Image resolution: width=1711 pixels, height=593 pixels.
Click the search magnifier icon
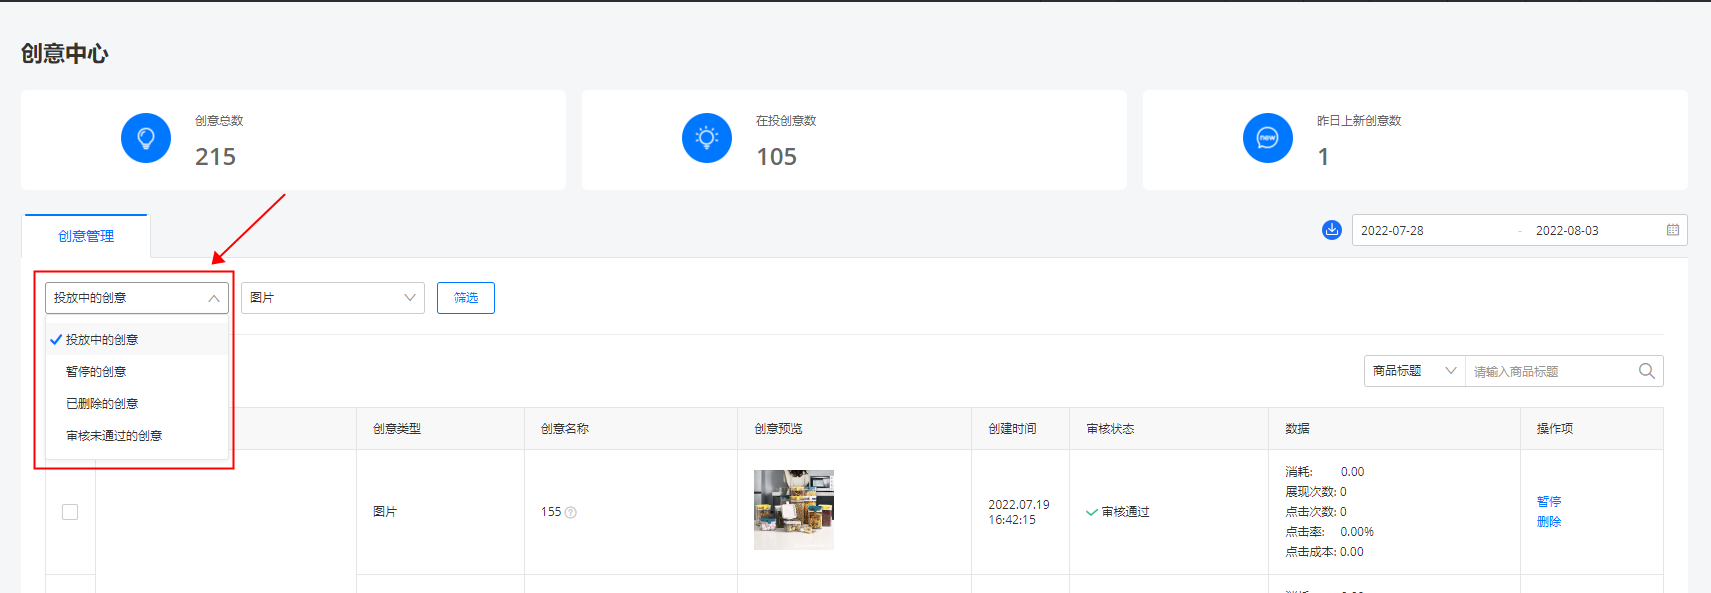pyautogui.click(x=1646, y=371)
